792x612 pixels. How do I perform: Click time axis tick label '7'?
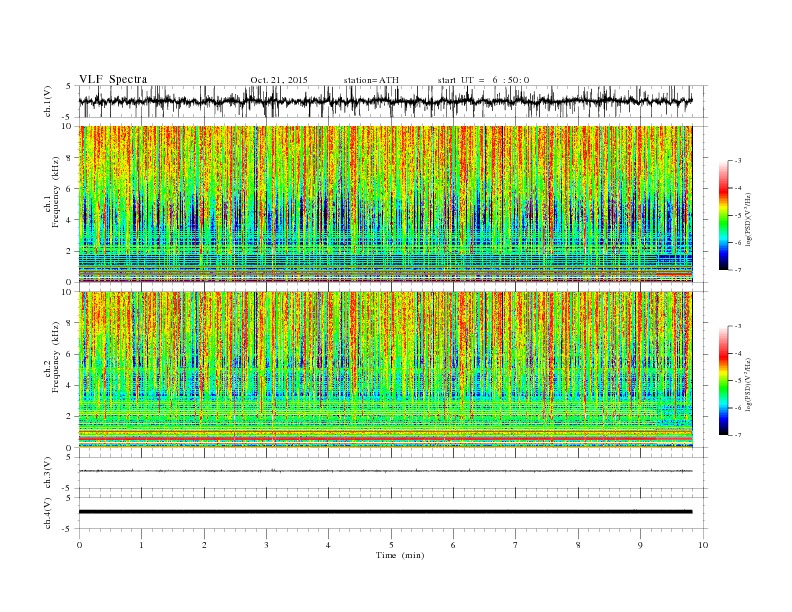tap(516, 545)
